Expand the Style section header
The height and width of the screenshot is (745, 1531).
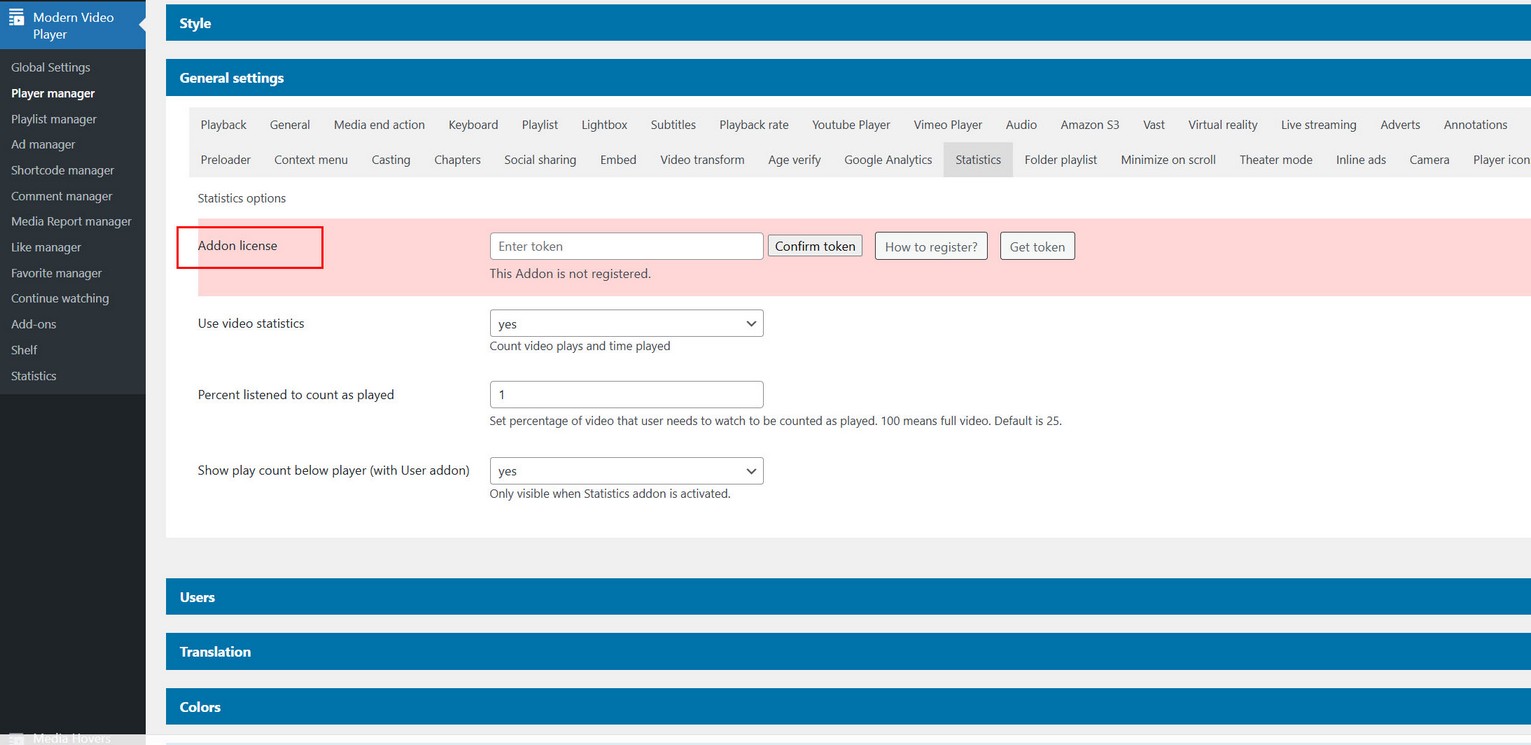(195, 23)
